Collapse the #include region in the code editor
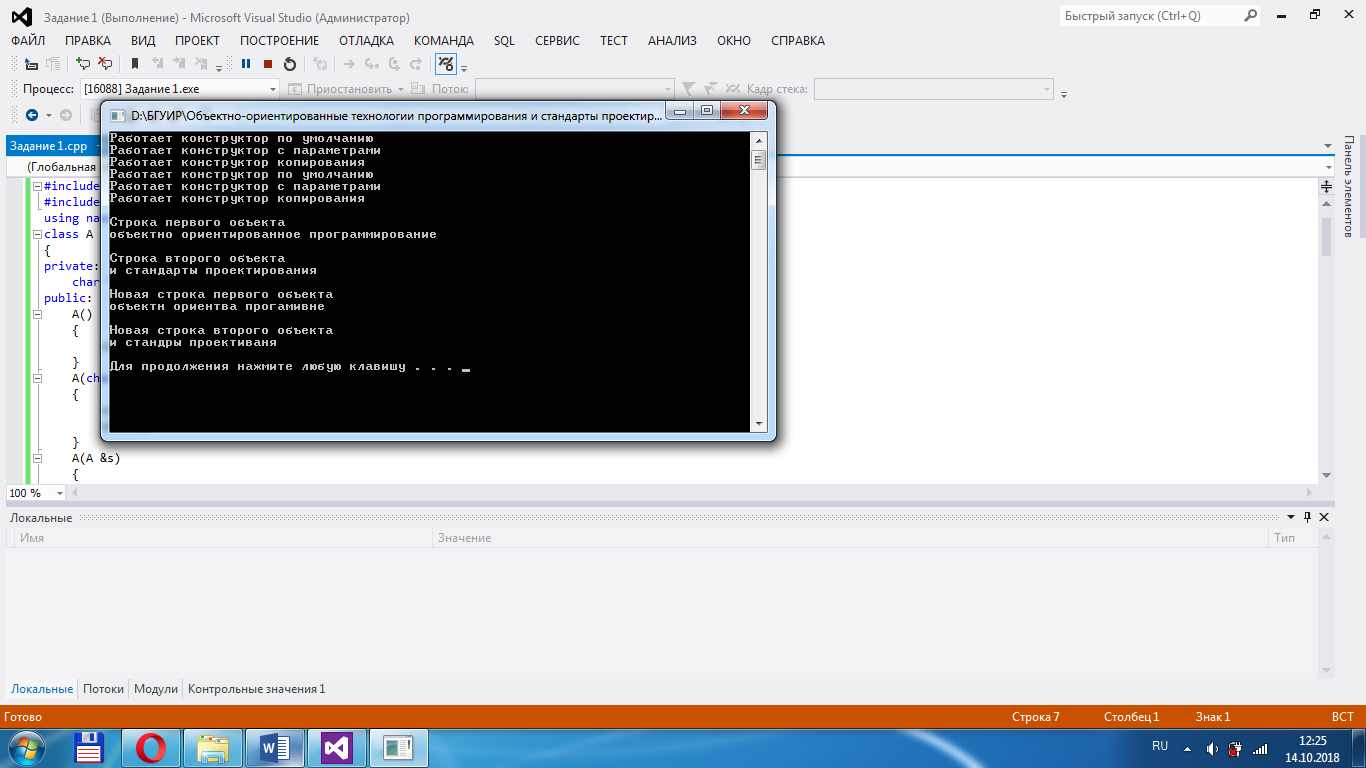This screenshot has height=768, width=1366. point(37,186)
